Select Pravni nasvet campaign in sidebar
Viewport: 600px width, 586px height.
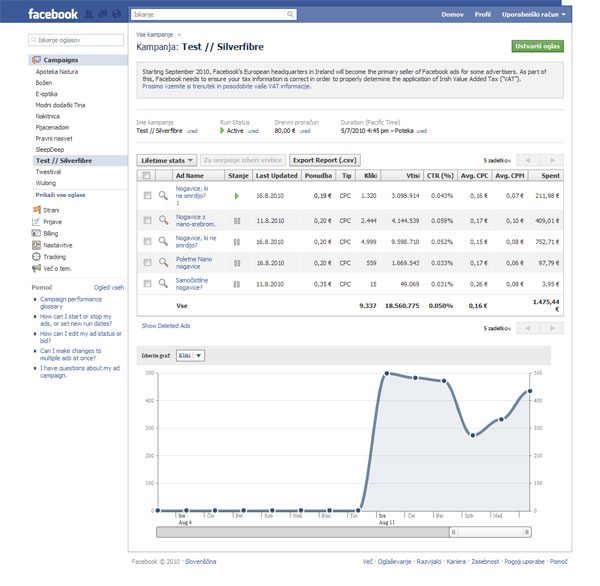54,138
